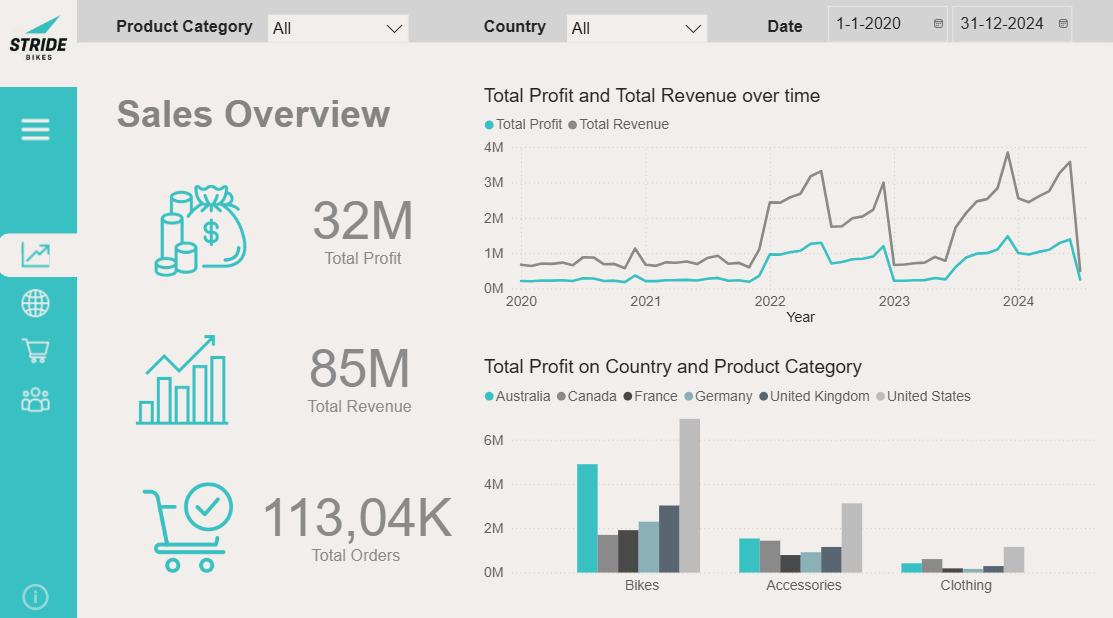
Task: Click Total Revenue legend entry in line chart
Action: (x=623, y=125)
